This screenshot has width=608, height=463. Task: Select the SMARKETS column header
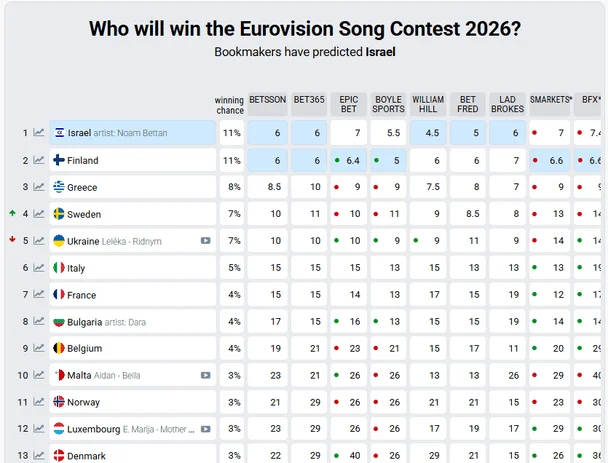pos(551,100)
